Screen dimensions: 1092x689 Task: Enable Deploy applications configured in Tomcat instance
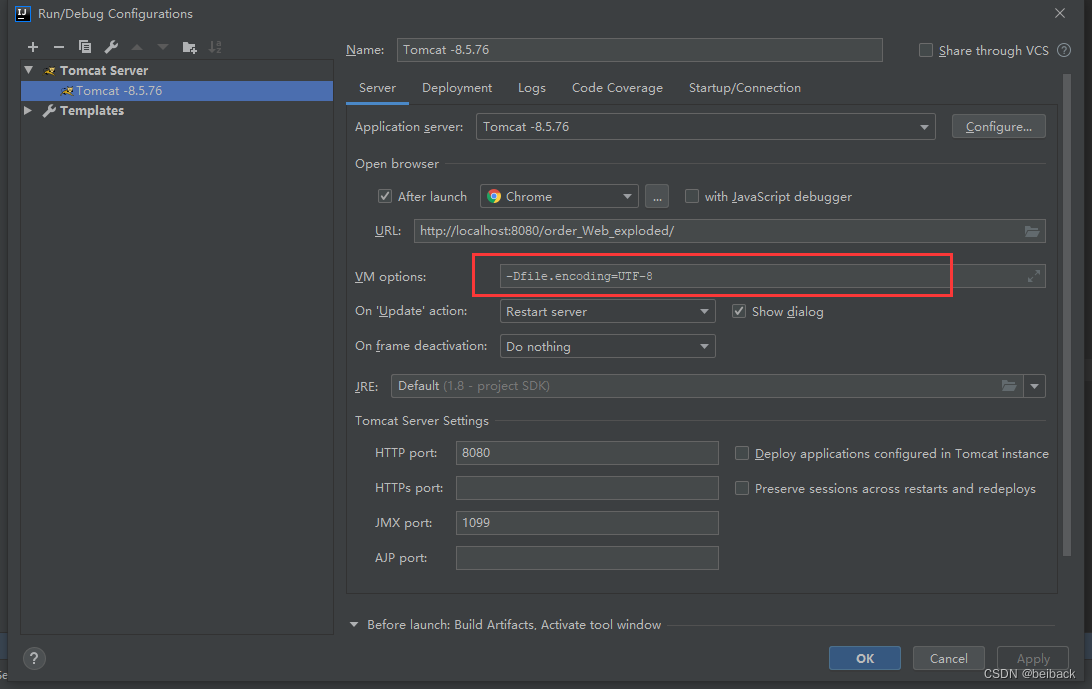tap(742, 454)
